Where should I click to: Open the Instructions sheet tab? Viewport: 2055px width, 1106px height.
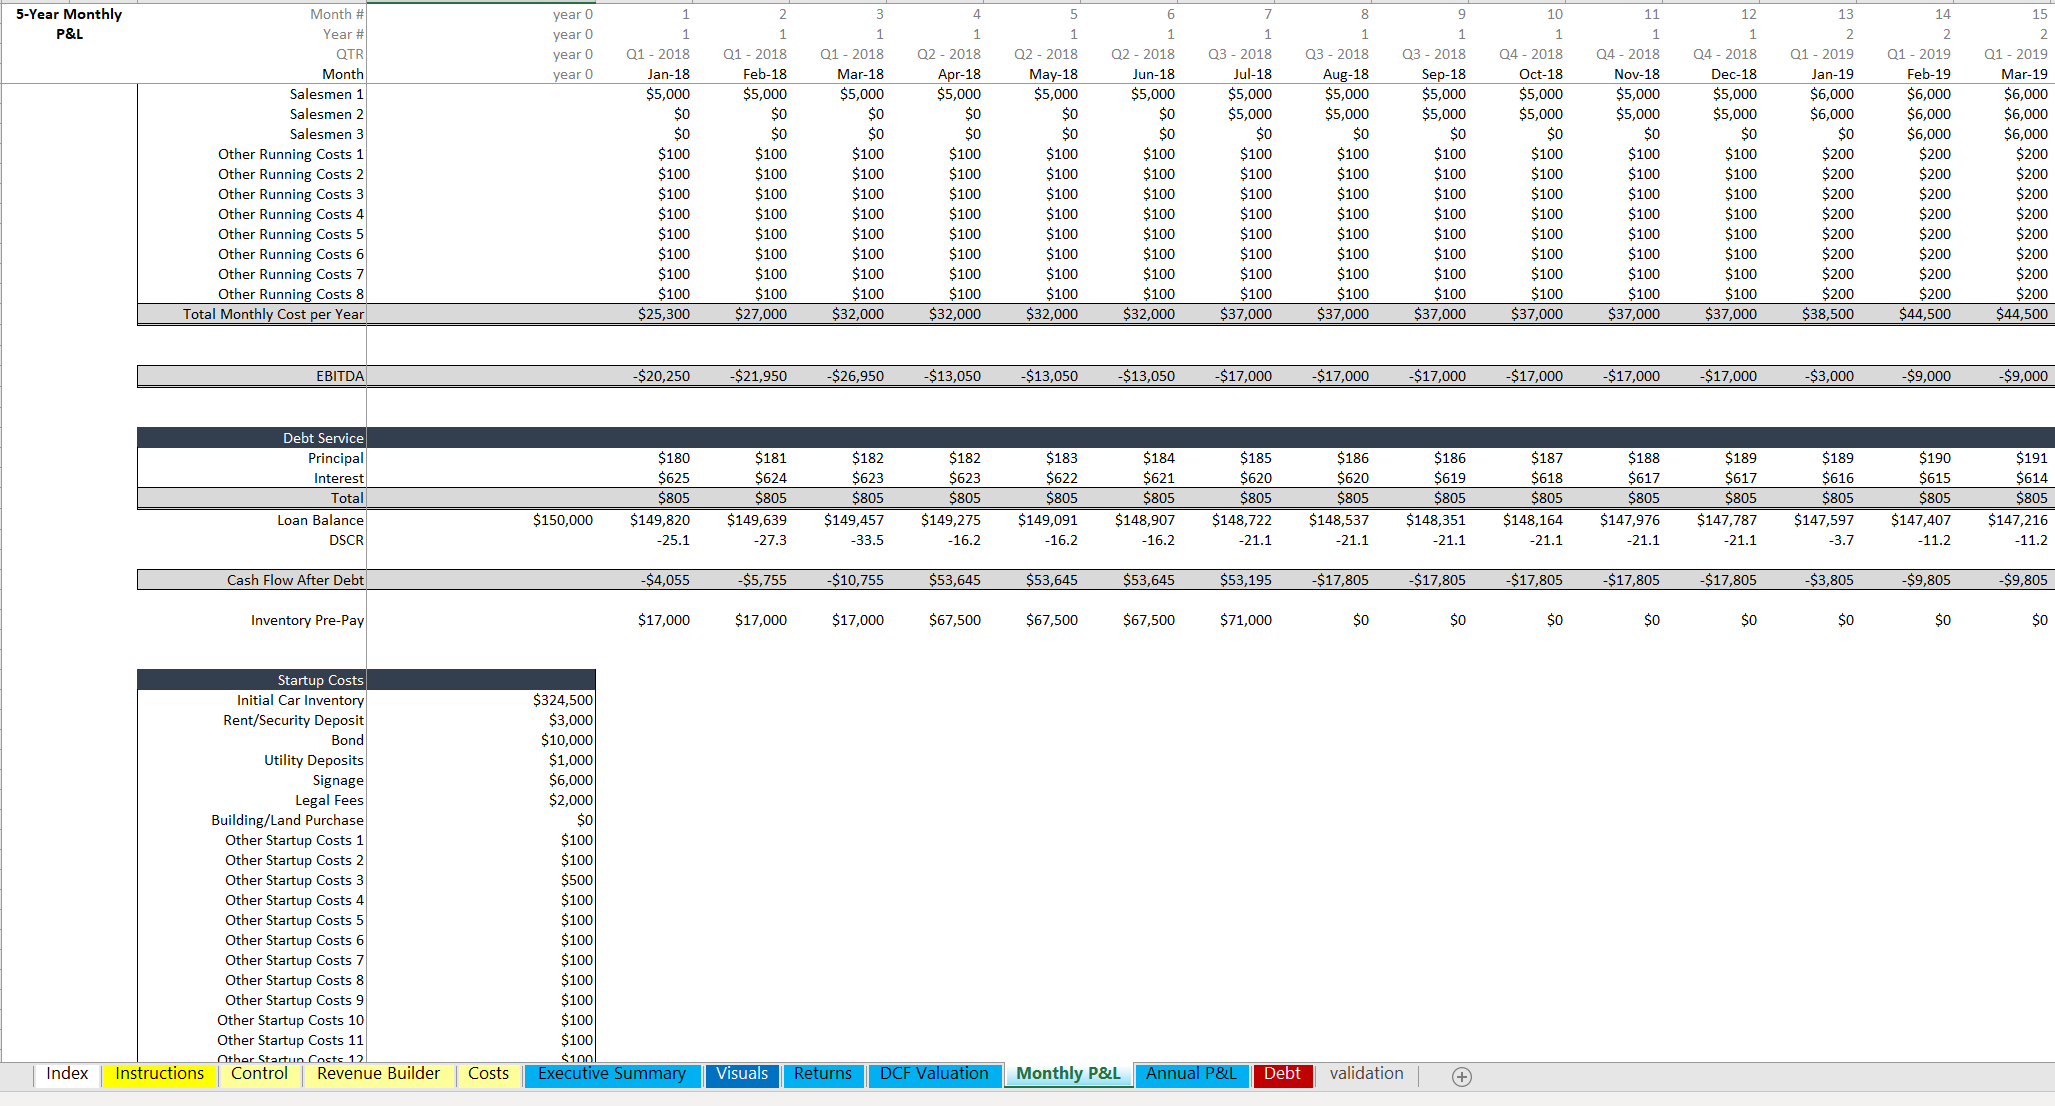(159, 1074)
